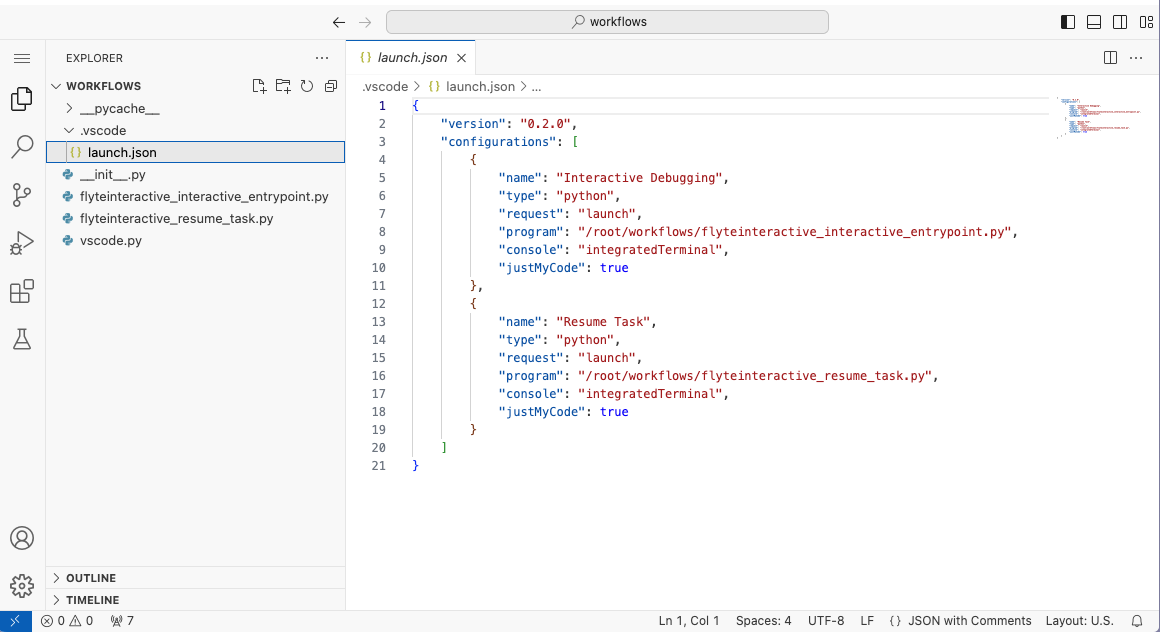Open the Search view
Screen dimensions: 1160x632
[x=22, y=146]
